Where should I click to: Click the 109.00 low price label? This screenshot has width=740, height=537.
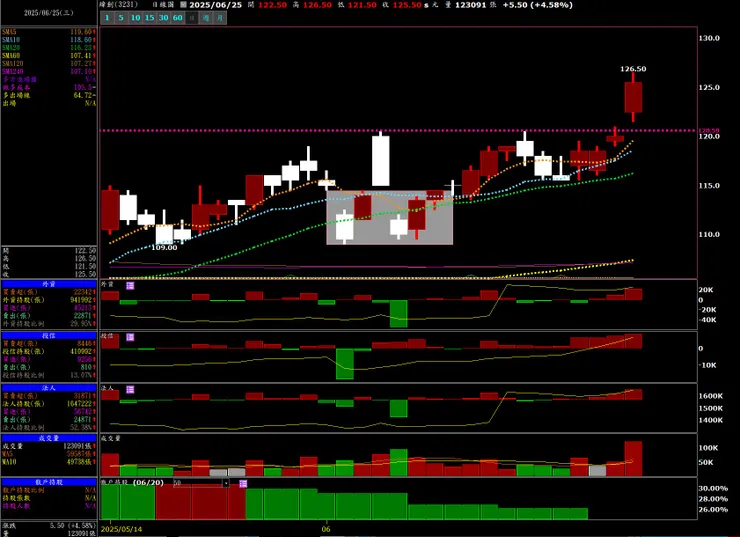pos(164,247)
